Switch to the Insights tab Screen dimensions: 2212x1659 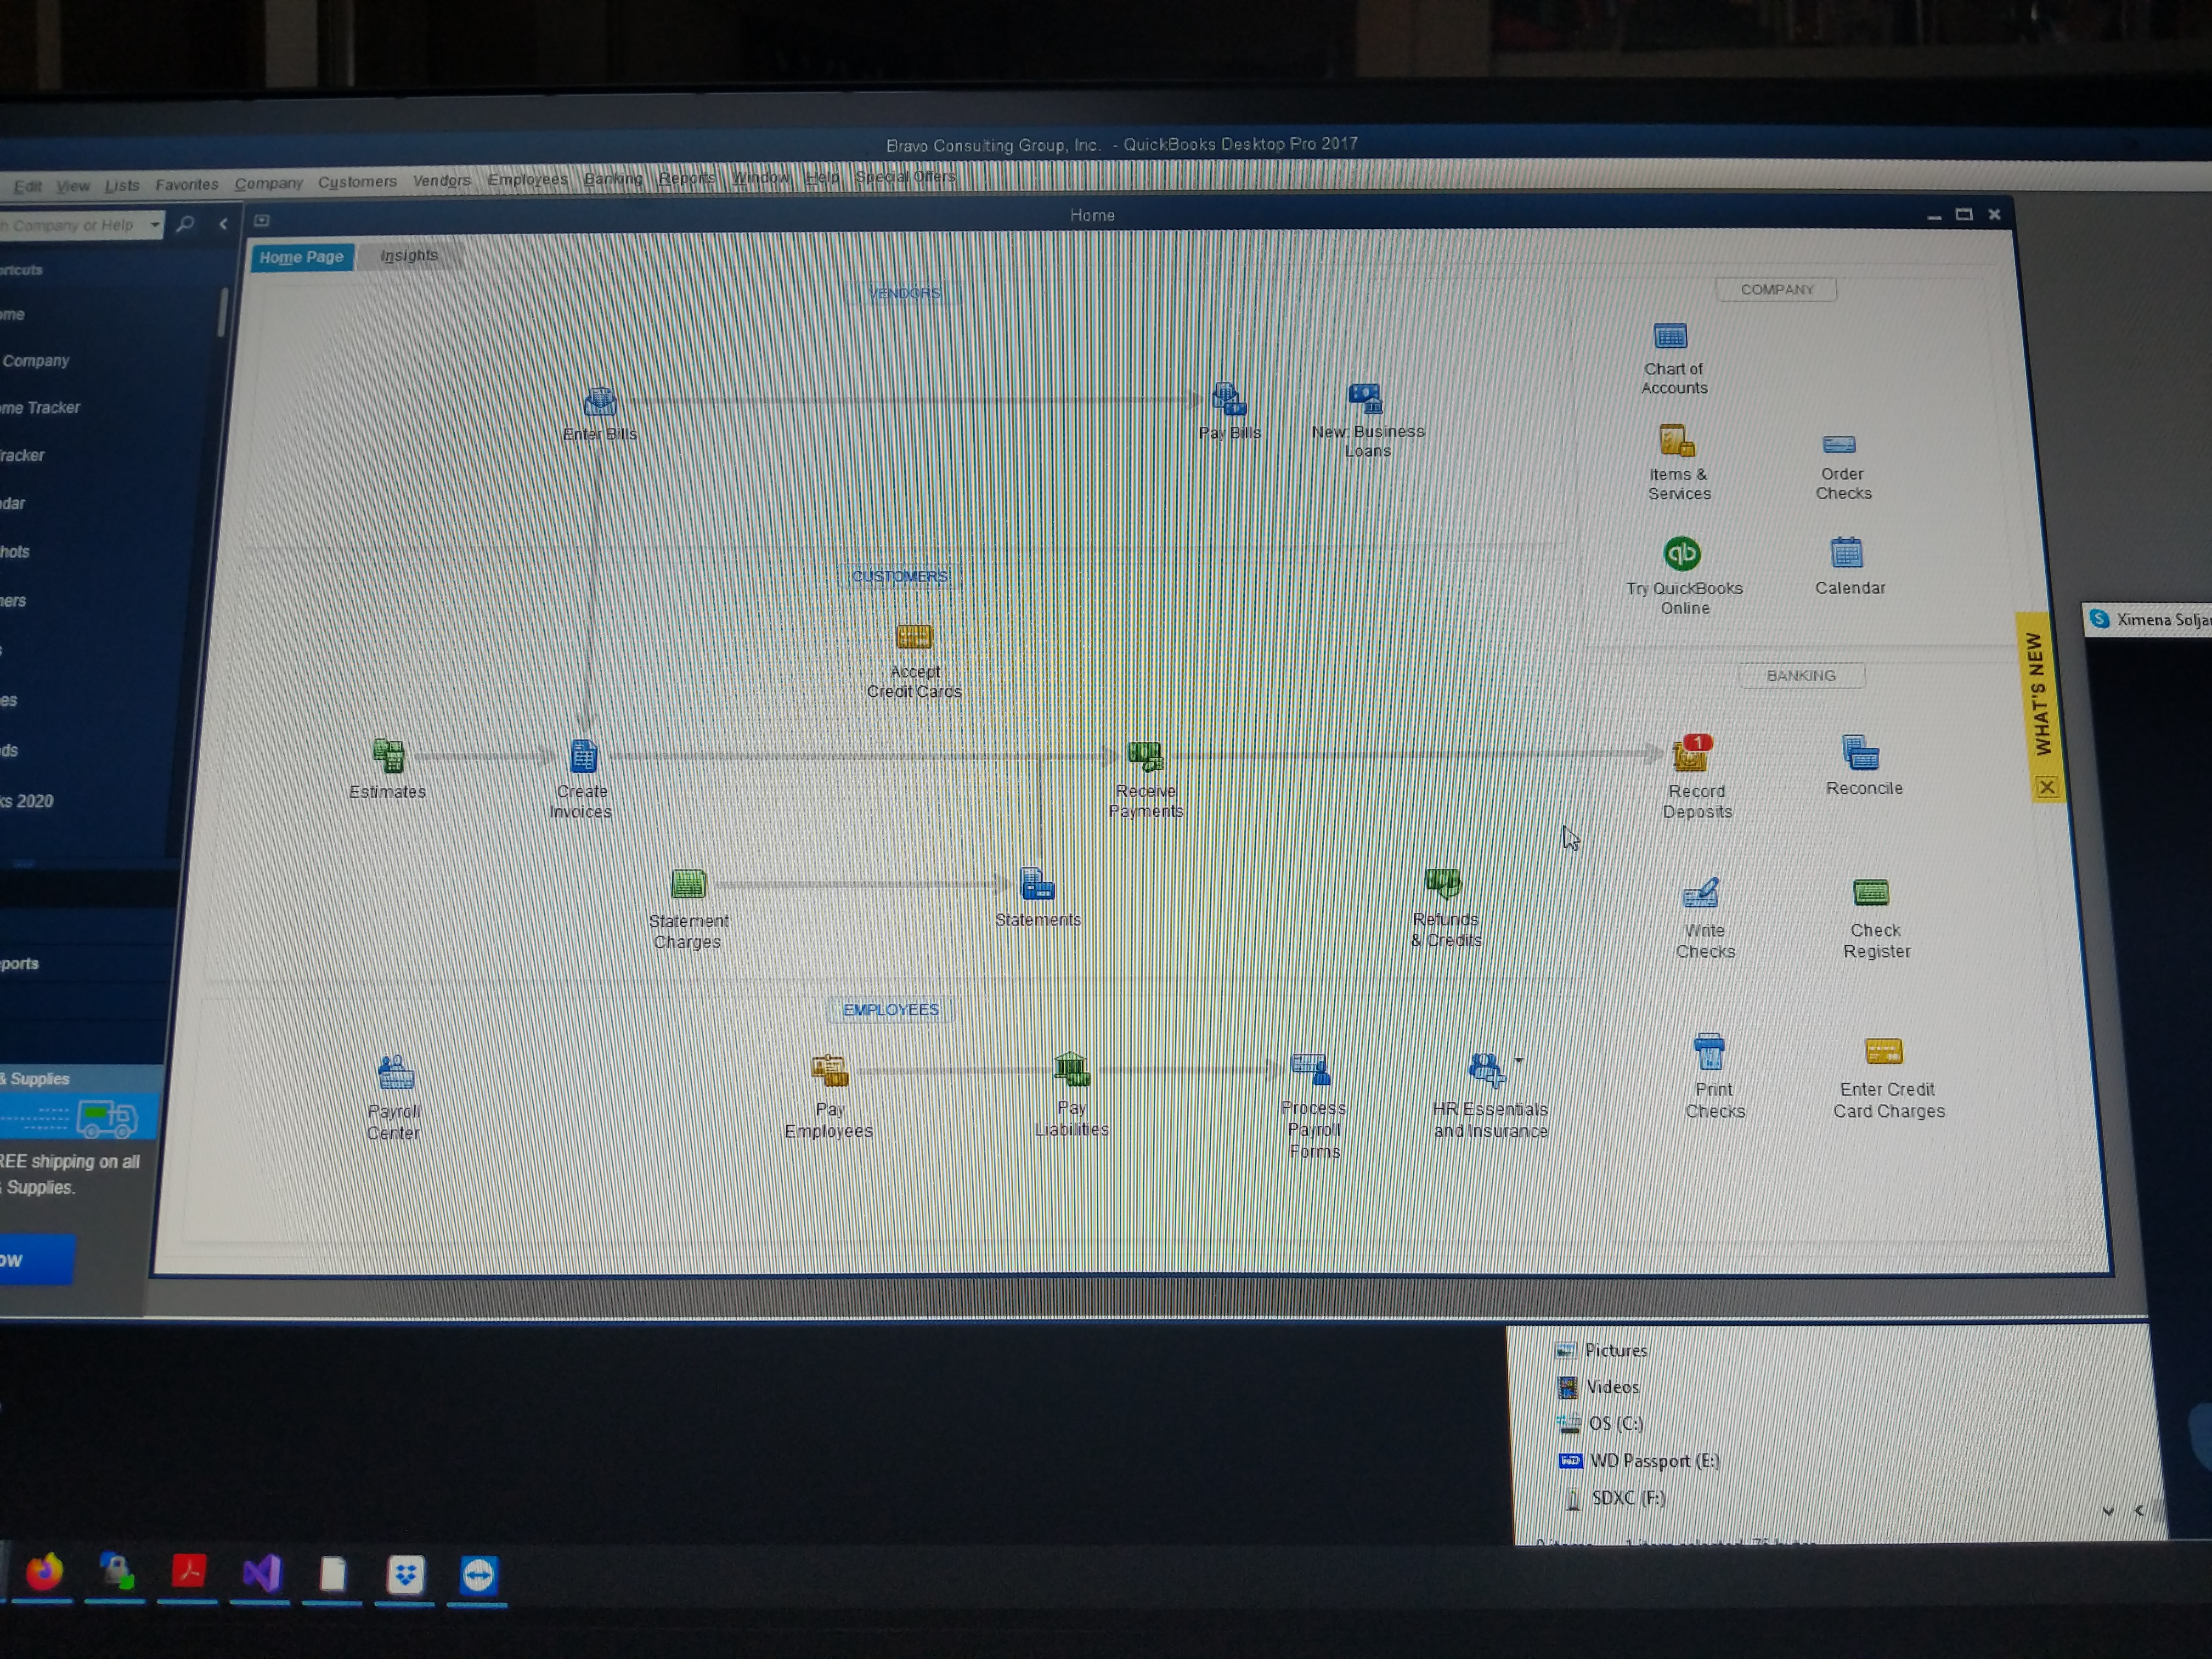pyautogui.click(x=409, y=255)
